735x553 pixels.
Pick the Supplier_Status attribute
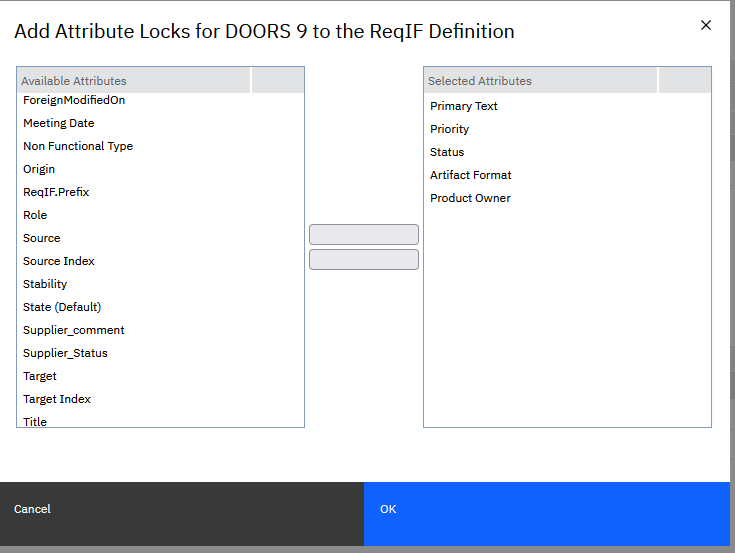(65, 353)
